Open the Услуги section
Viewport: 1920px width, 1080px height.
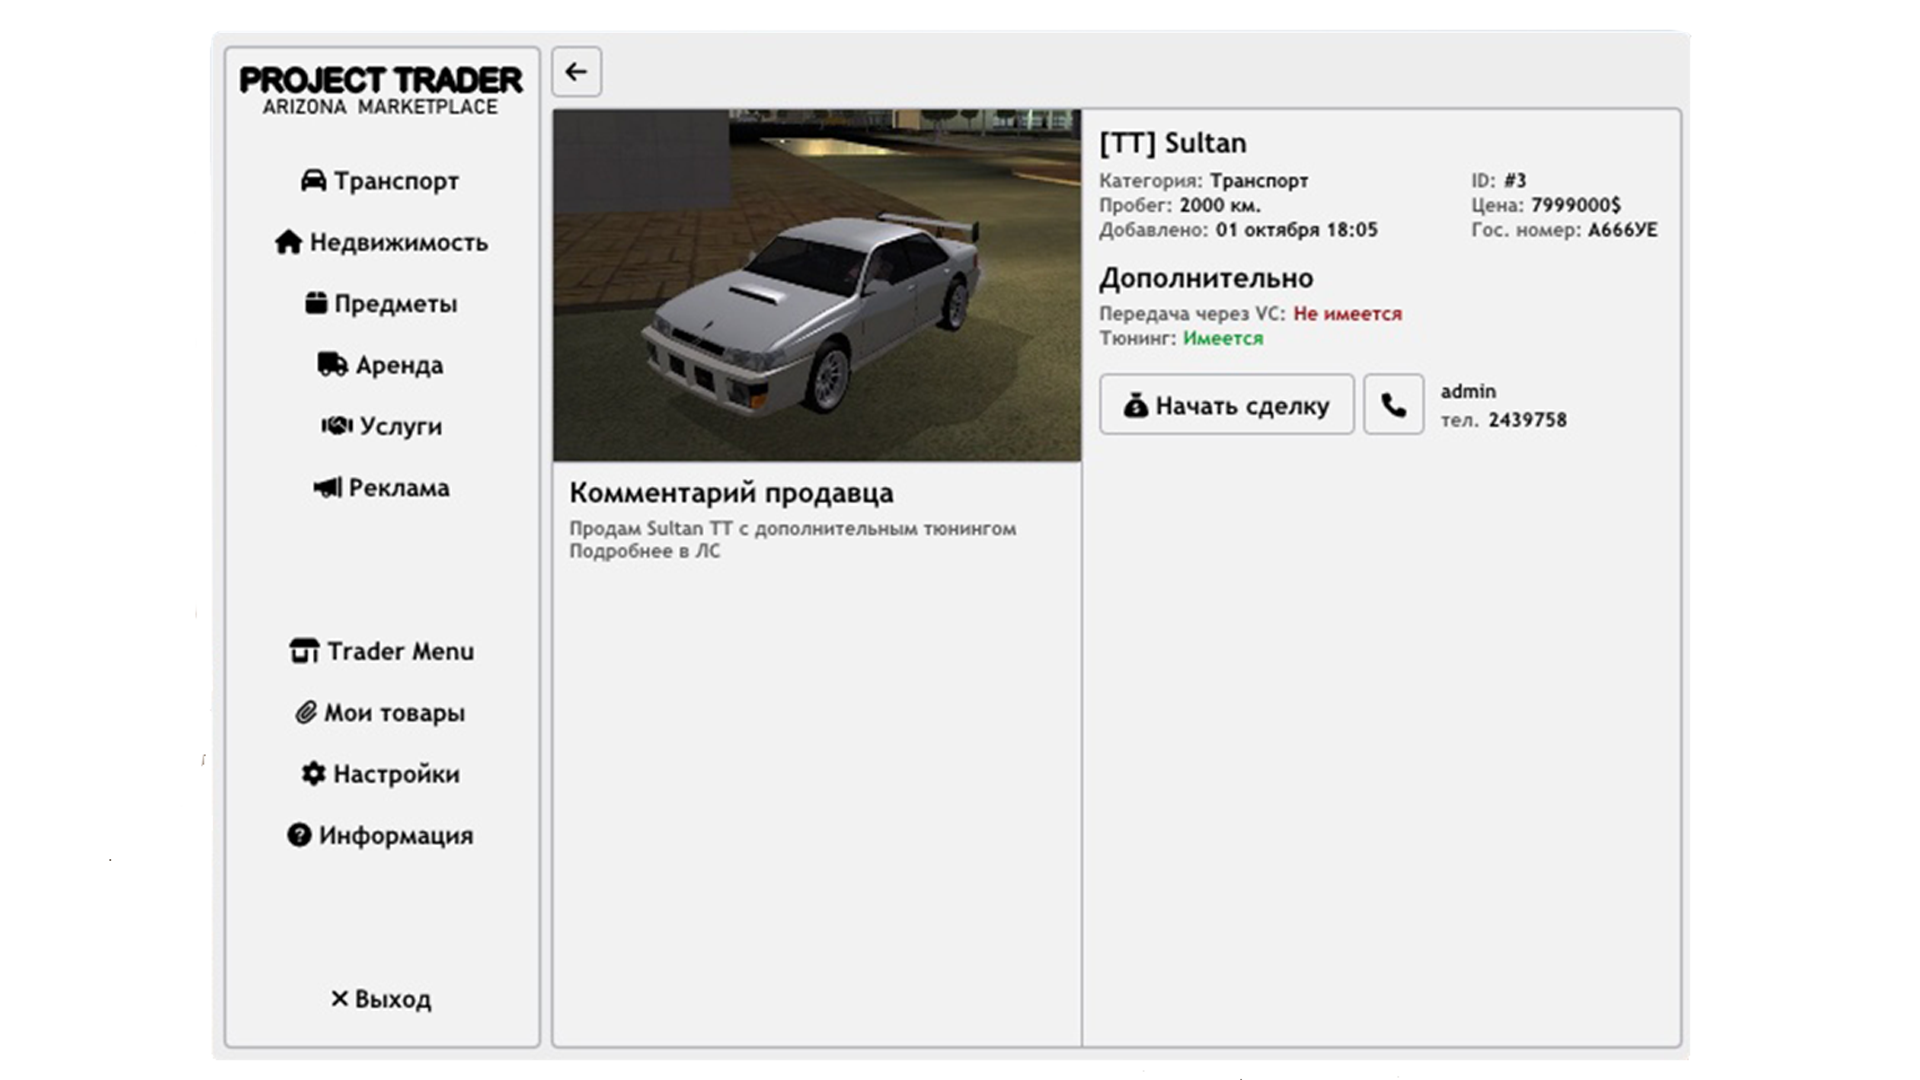381,426
